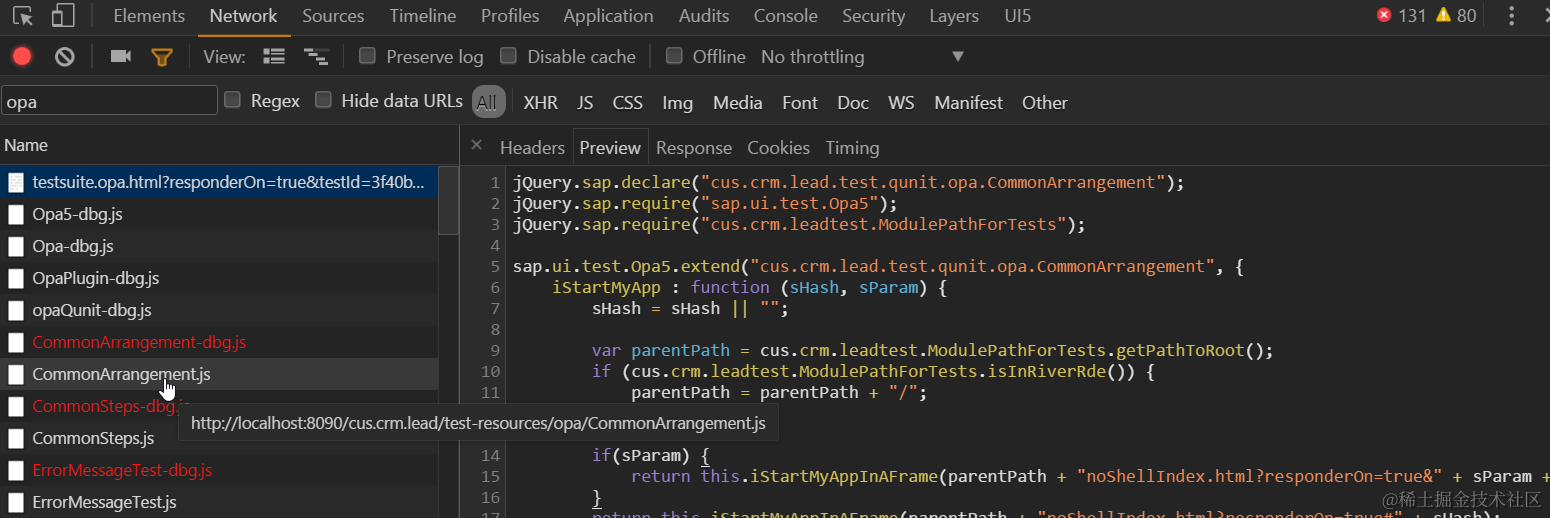The image size is (1550, 518).
Task: Filter requests by Media
Action: 738,102
